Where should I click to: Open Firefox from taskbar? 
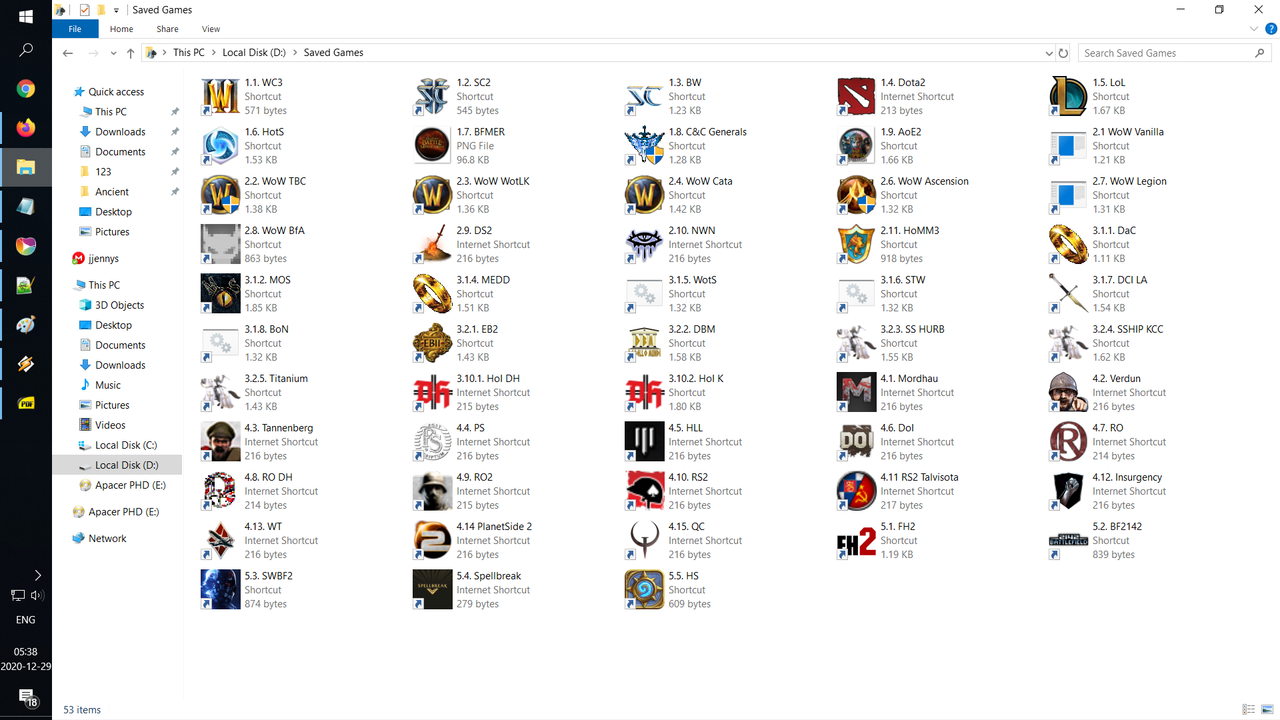click(x=26, y=128)
